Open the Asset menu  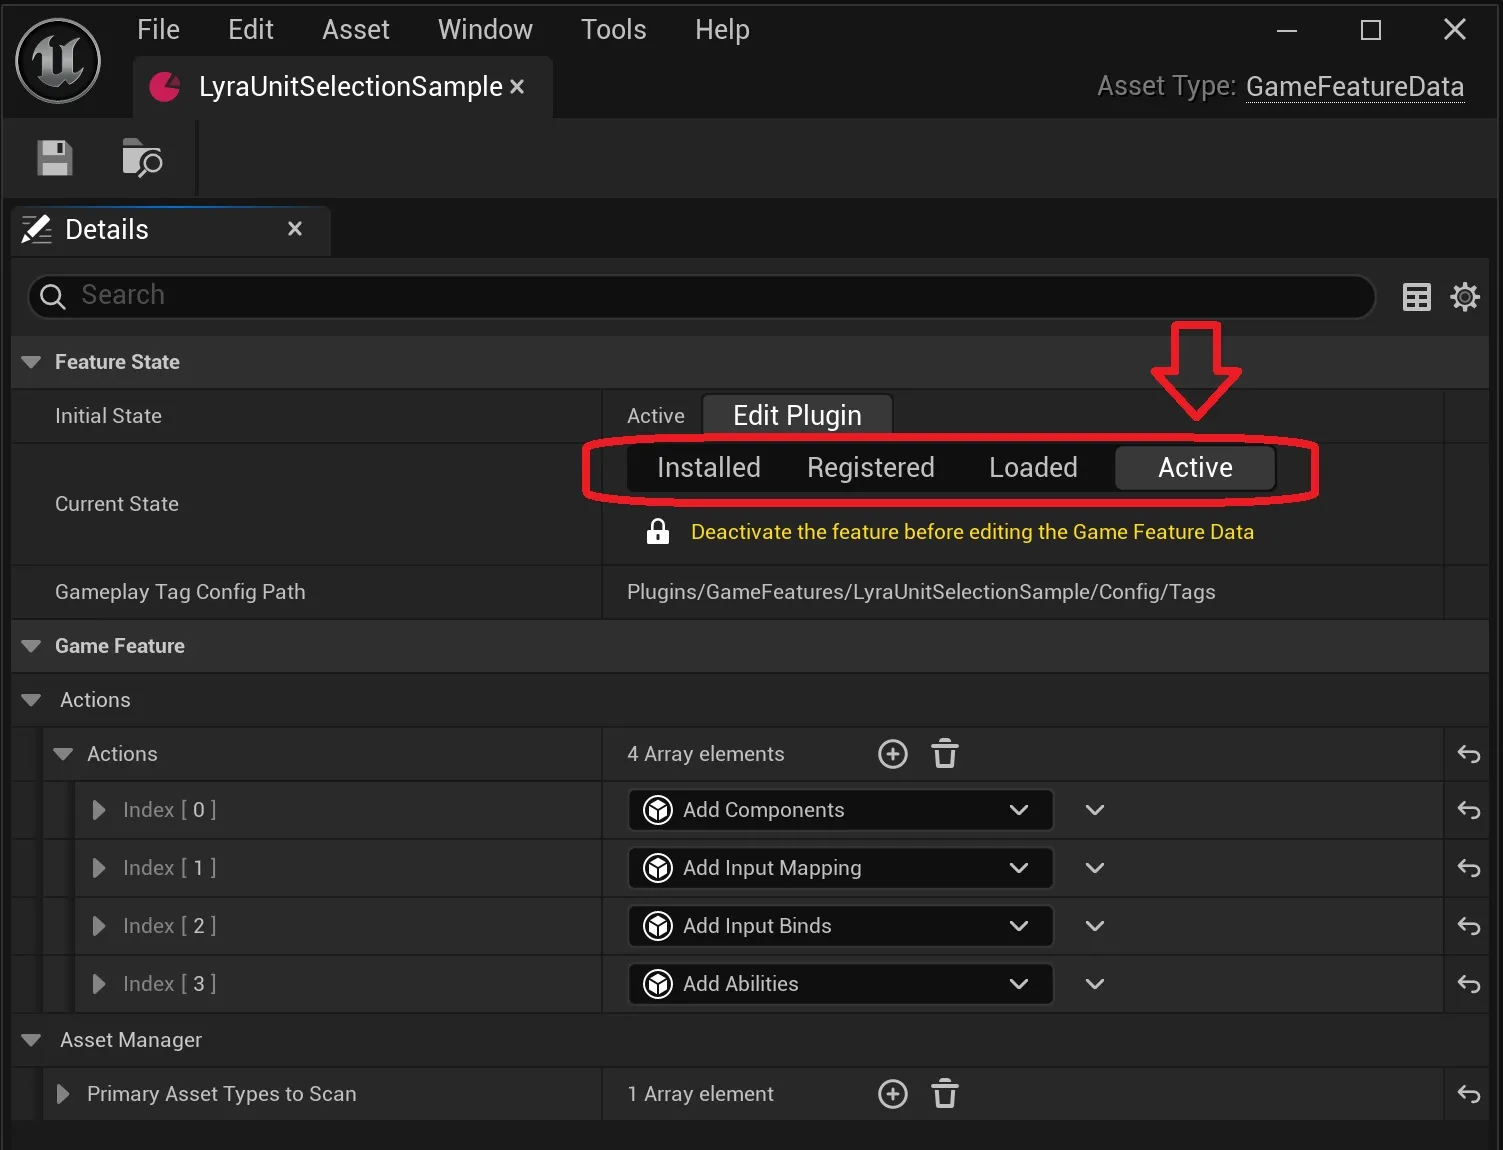click(356, 30)
